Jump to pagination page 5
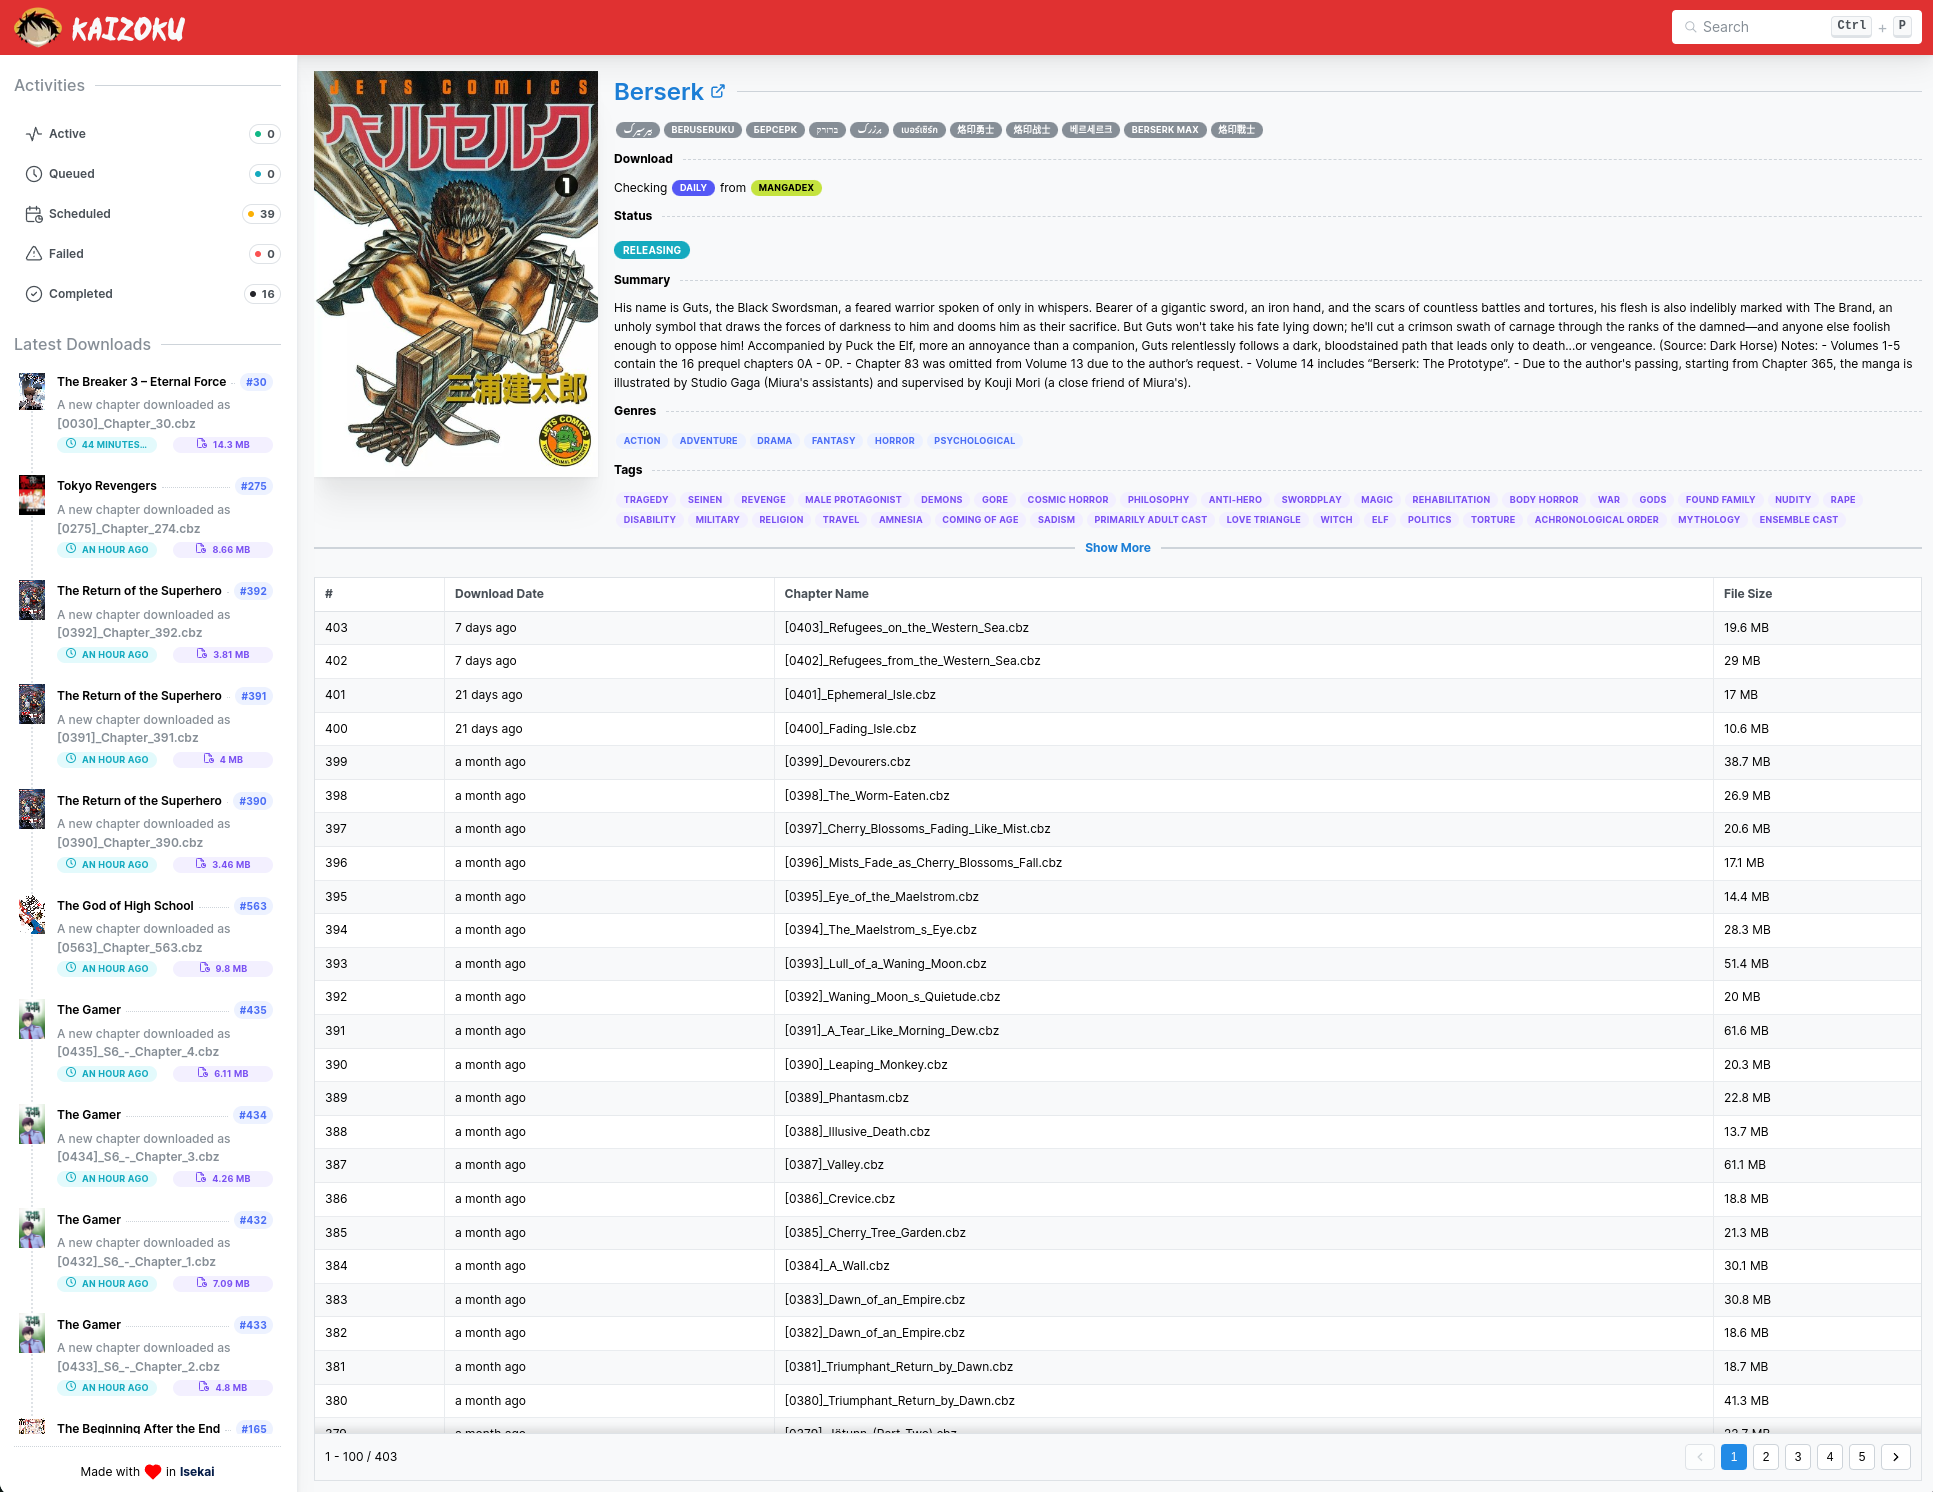The image size is (1933, 1492). 1862,1457
